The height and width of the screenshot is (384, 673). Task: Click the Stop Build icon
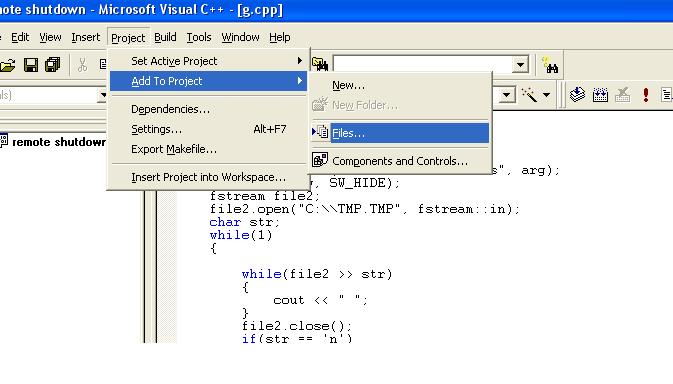622,94
